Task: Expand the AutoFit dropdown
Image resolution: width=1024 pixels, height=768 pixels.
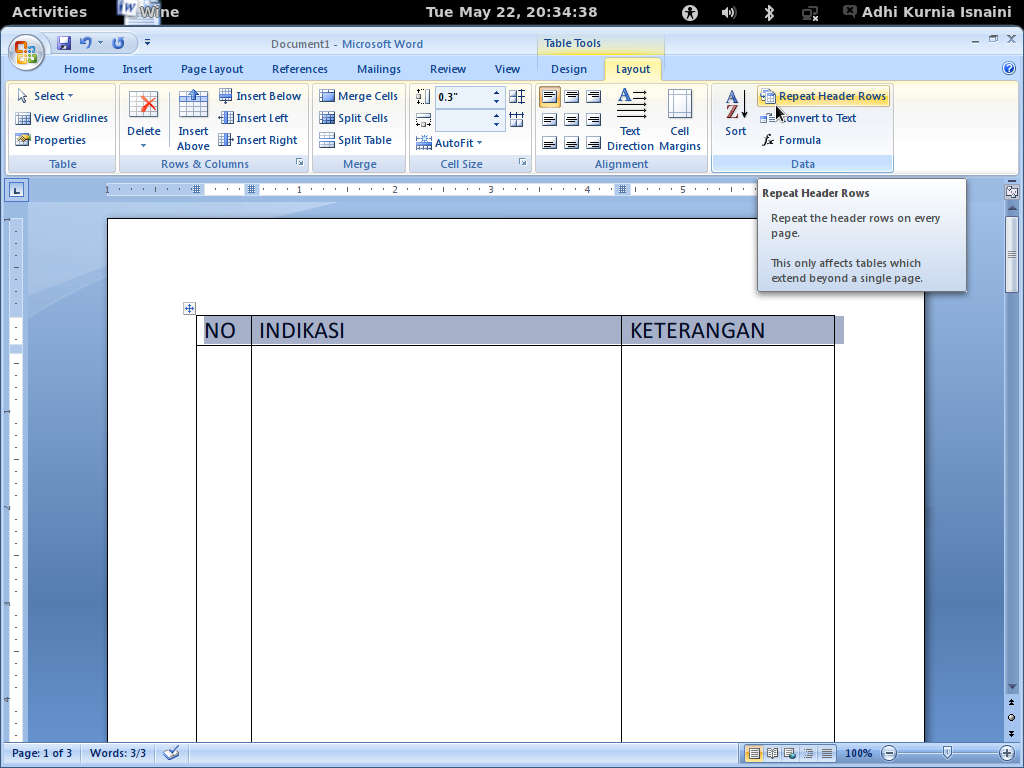Action: [449, 142]
